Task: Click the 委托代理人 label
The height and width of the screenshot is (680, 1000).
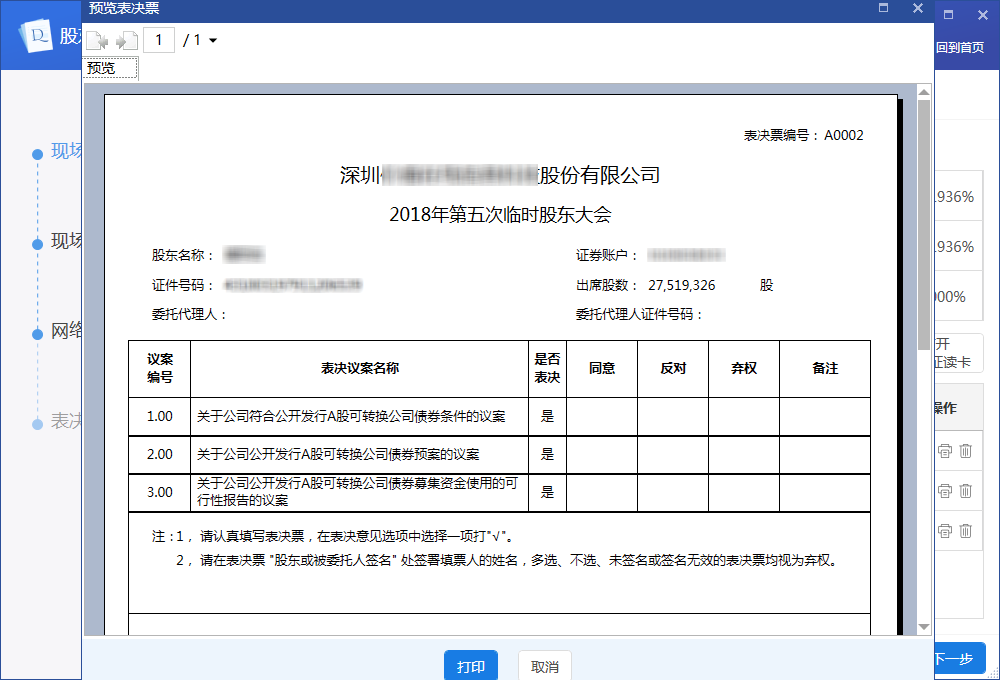Action: click(188, 314)
